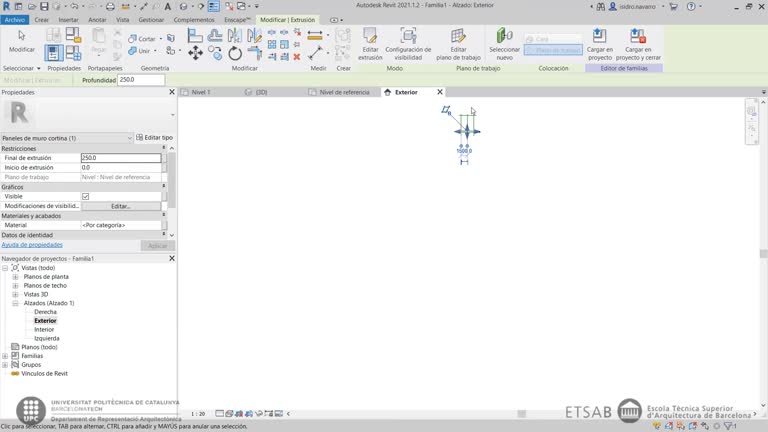The image size is (768, 432).
Task: Expand the Familias tree node
Action: click(5, 356)
